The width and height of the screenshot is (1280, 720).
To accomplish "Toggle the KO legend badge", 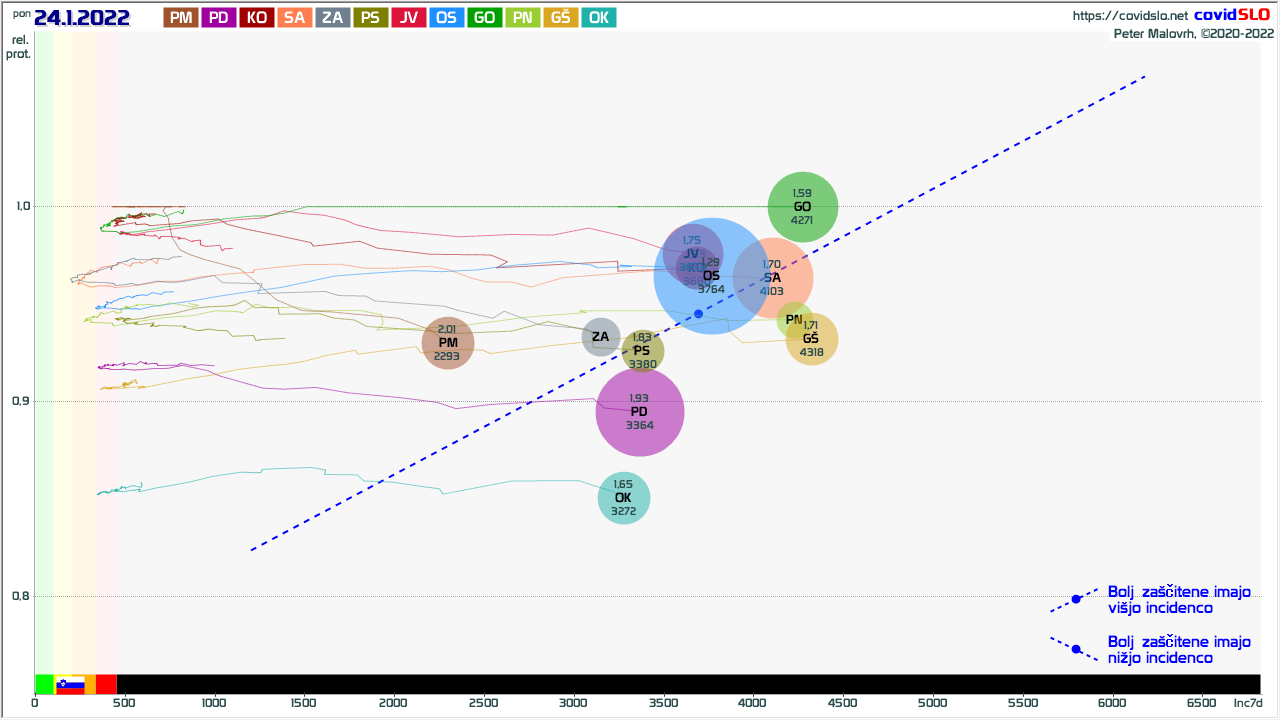I will point(257,17).
